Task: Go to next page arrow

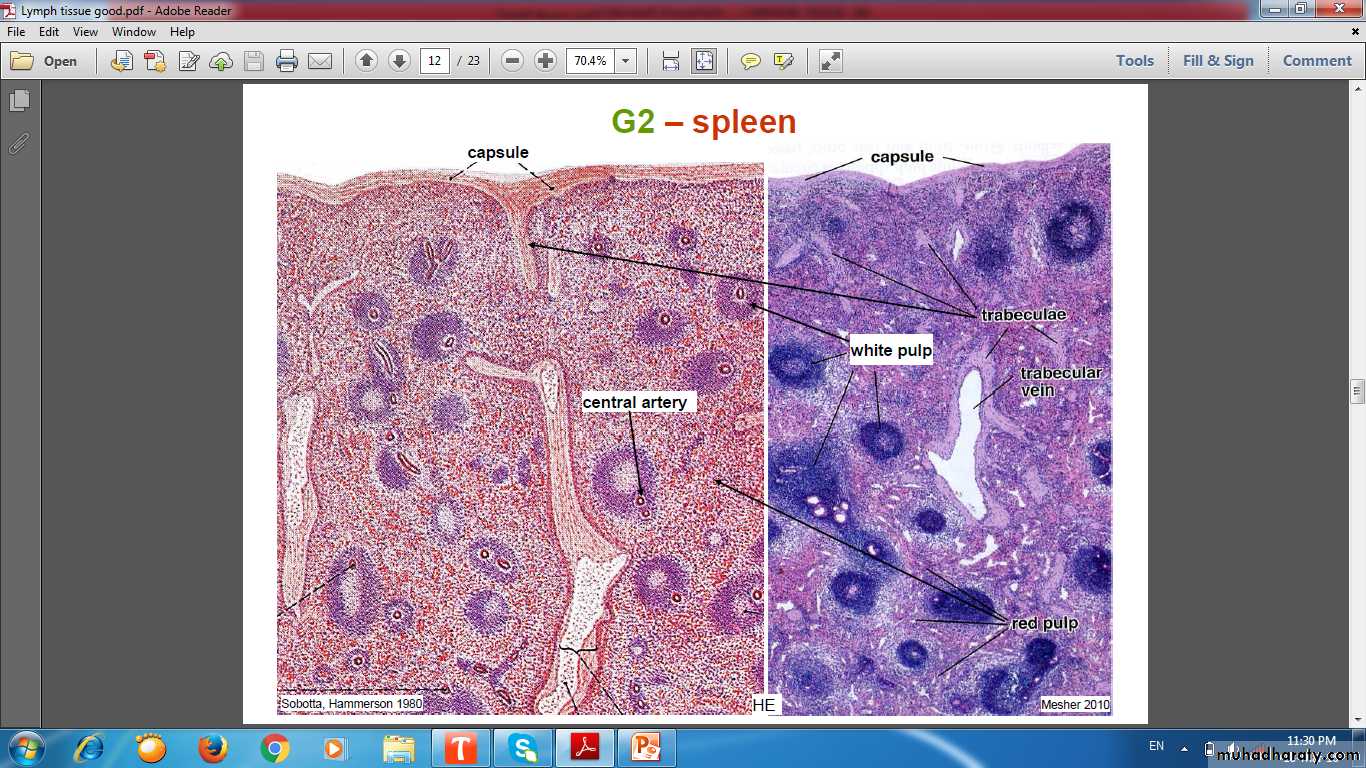Action: pos(399,61)
